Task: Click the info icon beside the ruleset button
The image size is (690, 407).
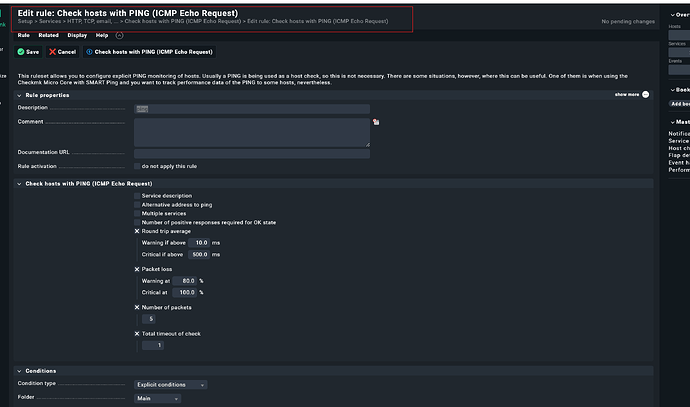Action: click(89, 52)
